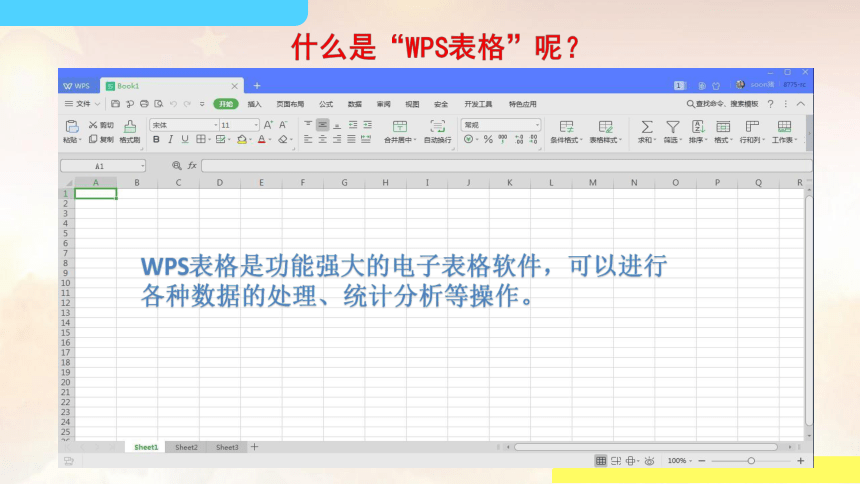Screen dimensions: 860x484
Task: Switch to the Page Layout (页面布局) tab
Action: (x=290, y=104)
